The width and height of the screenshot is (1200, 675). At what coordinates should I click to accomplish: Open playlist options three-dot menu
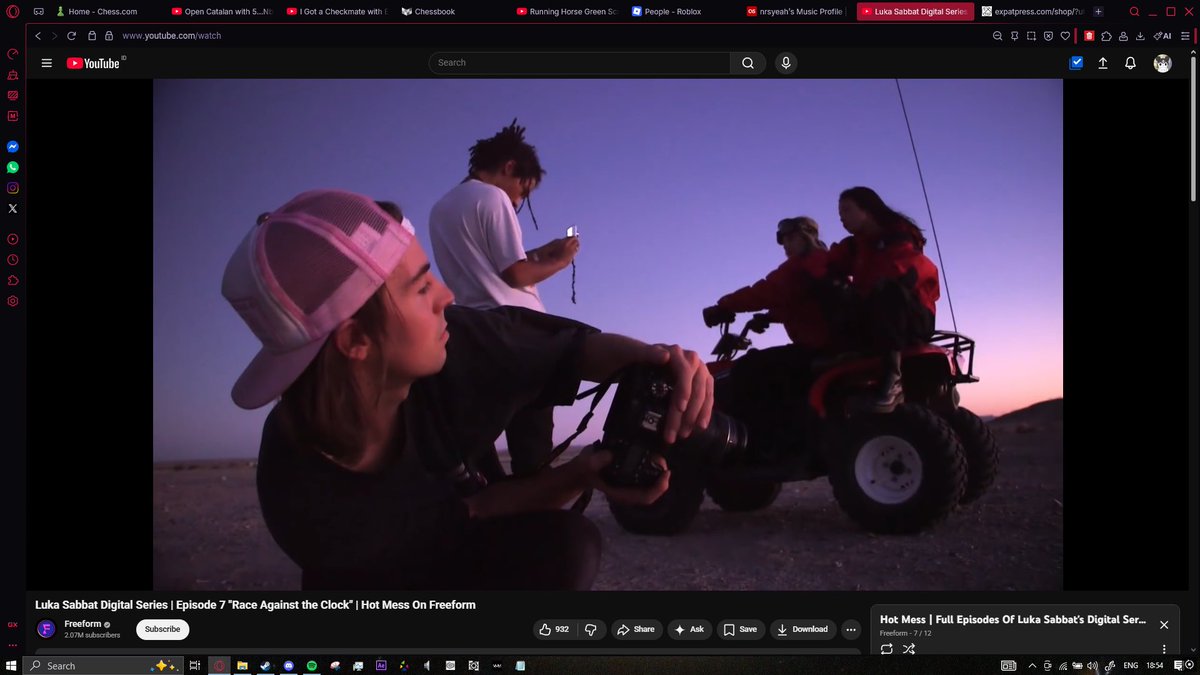click(x=1164, y=649)
